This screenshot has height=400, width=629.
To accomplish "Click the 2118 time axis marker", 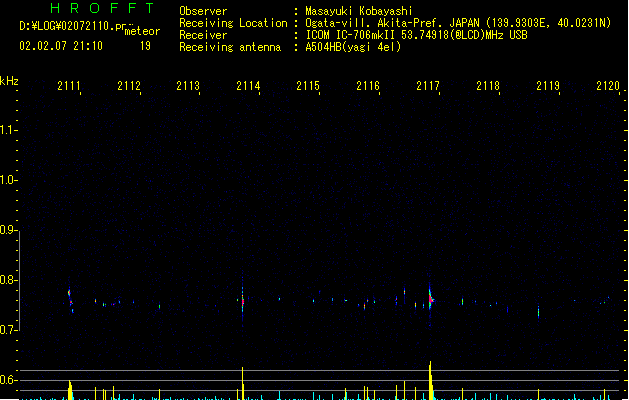I will [x=488, y=86].
